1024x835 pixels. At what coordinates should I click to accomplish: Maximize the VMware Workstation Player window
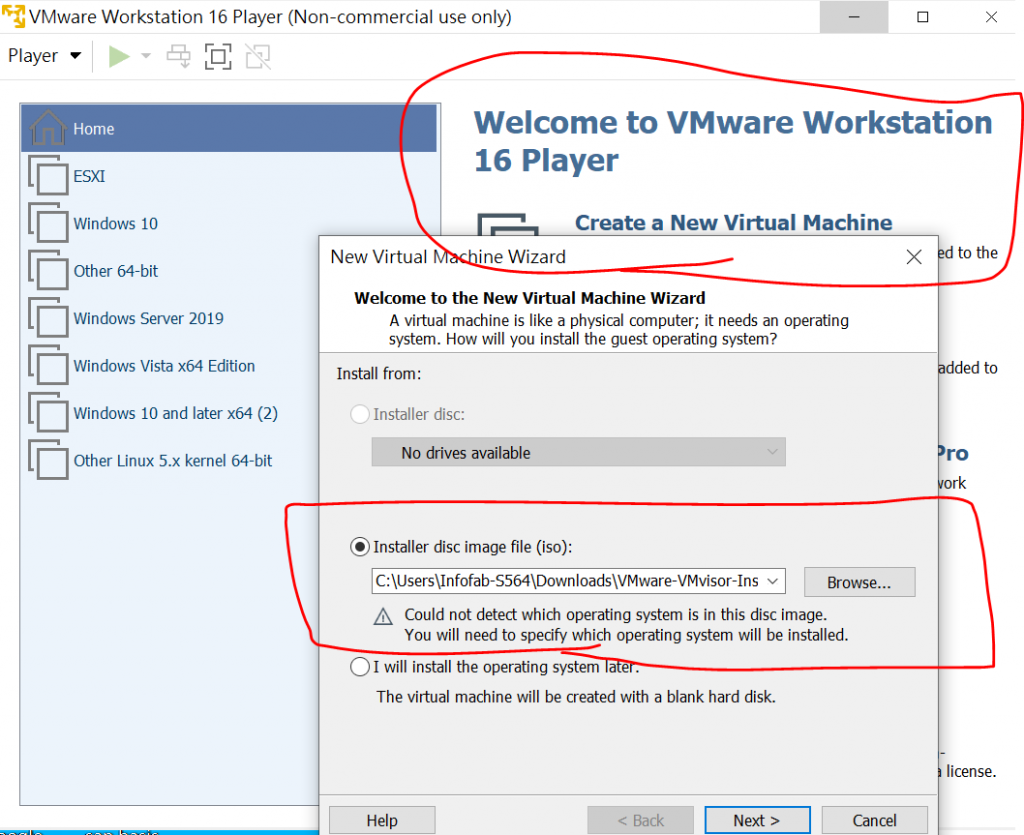(x=922, y=17)
